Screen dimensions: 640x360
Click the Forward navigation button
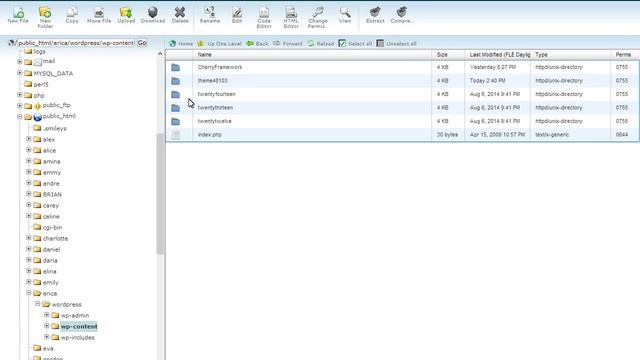288,44
